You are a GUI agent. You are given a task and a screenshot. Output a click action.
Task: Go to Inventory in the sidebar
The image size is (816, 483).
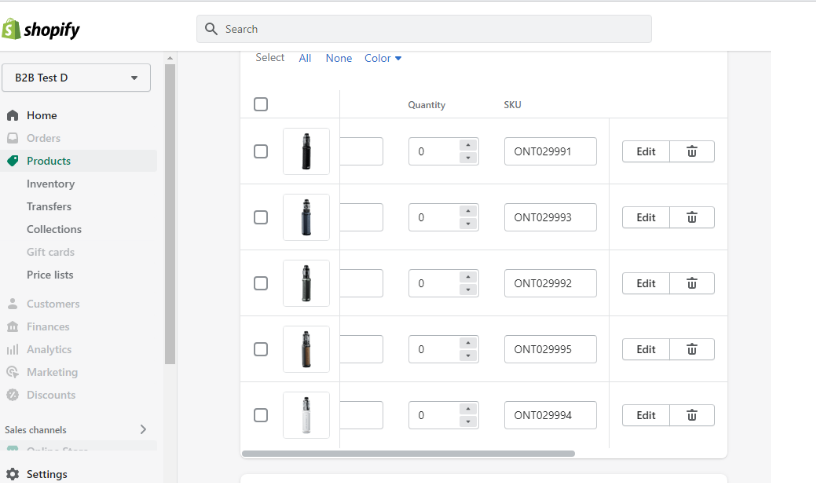click(x=50, y=184)
